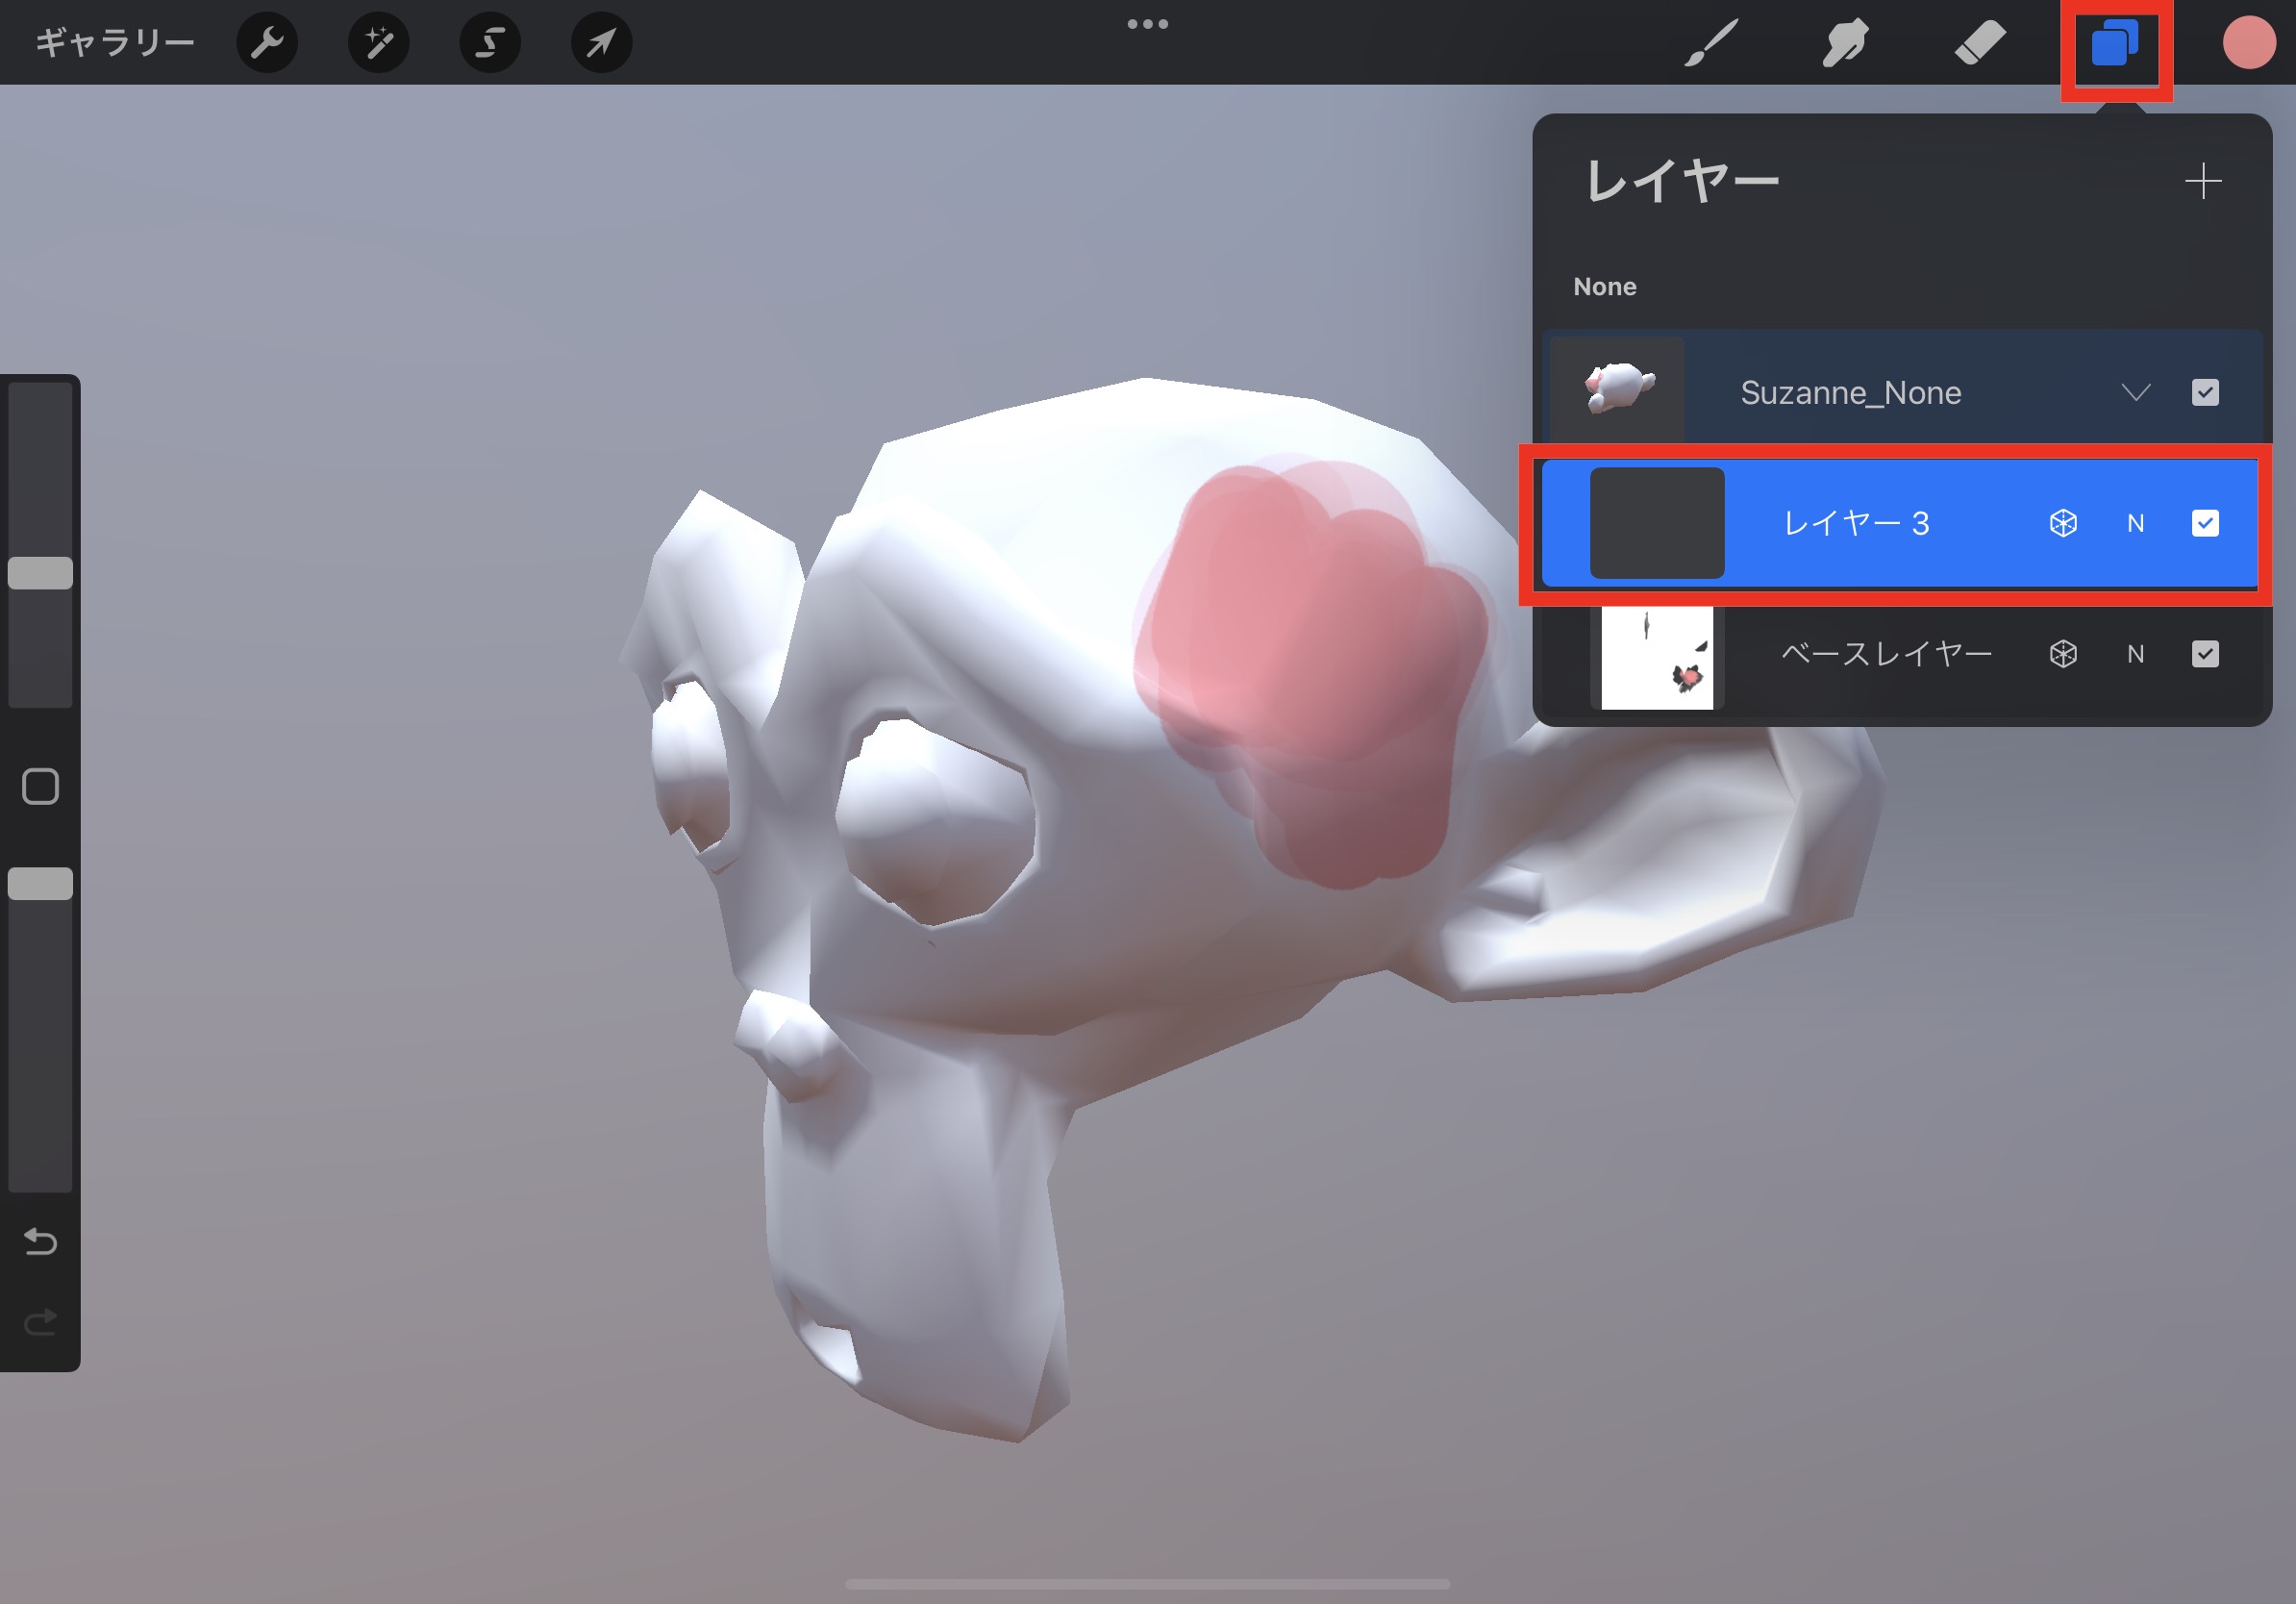Tap the three-dot menu at top center
This screenshot has height=1604, width=2296.
click(x=1148, y=24)
